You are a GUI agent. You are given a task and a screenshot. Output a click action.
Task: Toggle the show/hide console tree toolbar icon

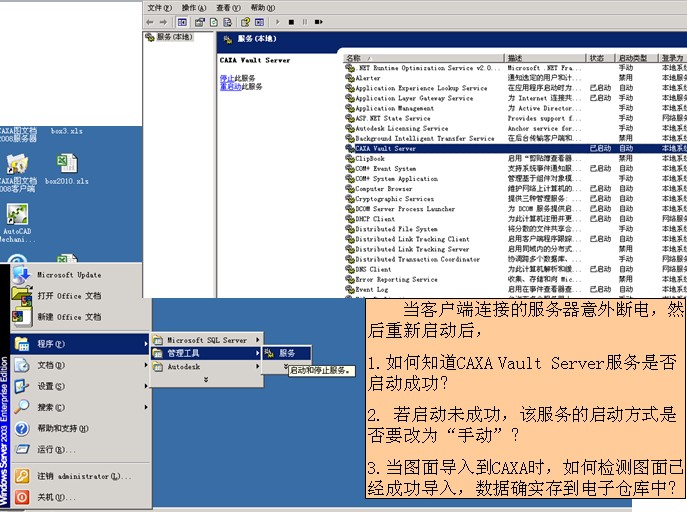[x=182, y=22]
